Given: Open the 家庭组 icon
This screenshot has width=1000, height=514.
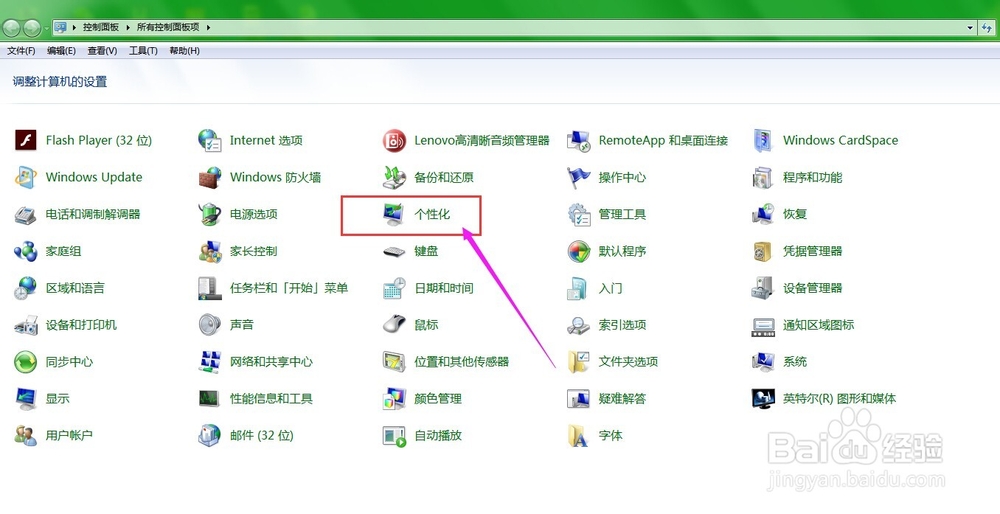Looking at the screenshot, I should pyautogui.click(x=26, y=251).
